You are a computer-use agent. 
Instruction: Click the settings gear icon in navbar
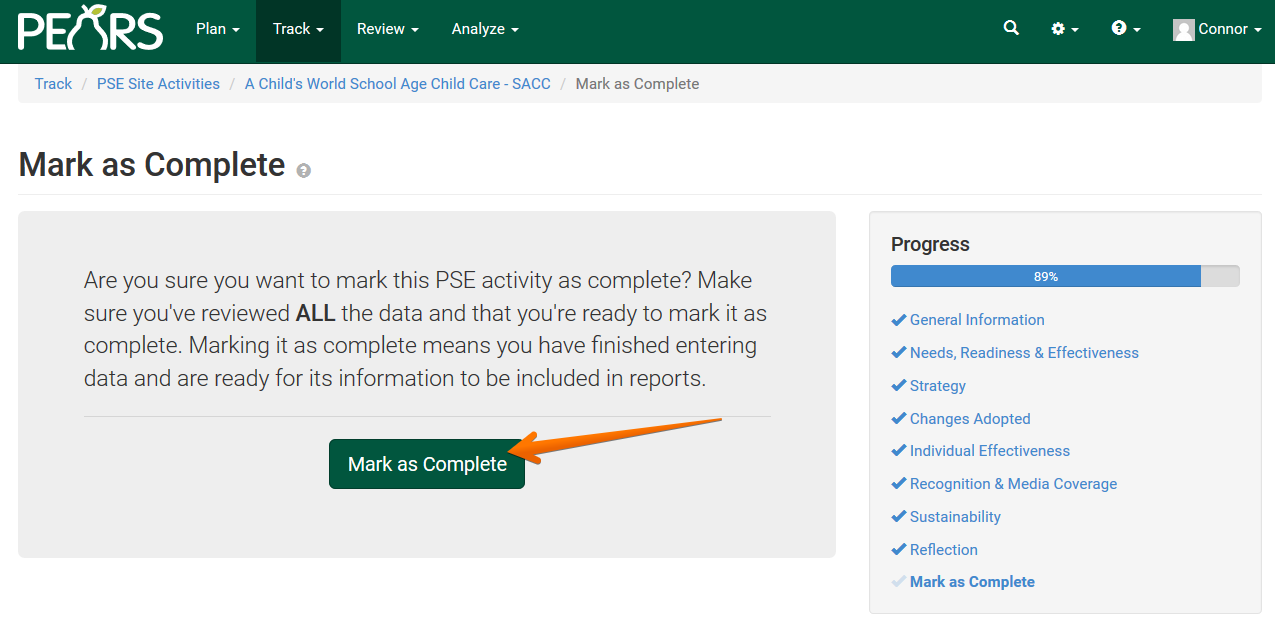[1059, 29]
